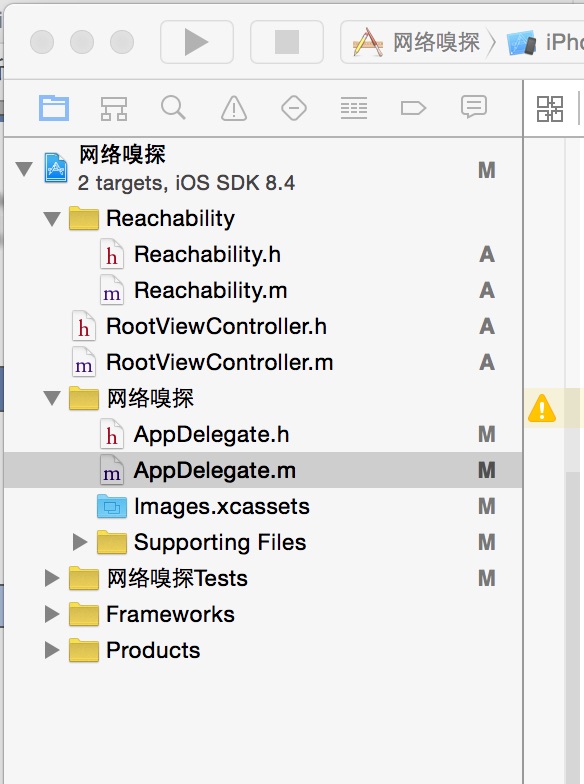Image resolution: width=584 pixels, height=784 pixels.
Task: Open the Test navigator
Action: click(294, 108)
